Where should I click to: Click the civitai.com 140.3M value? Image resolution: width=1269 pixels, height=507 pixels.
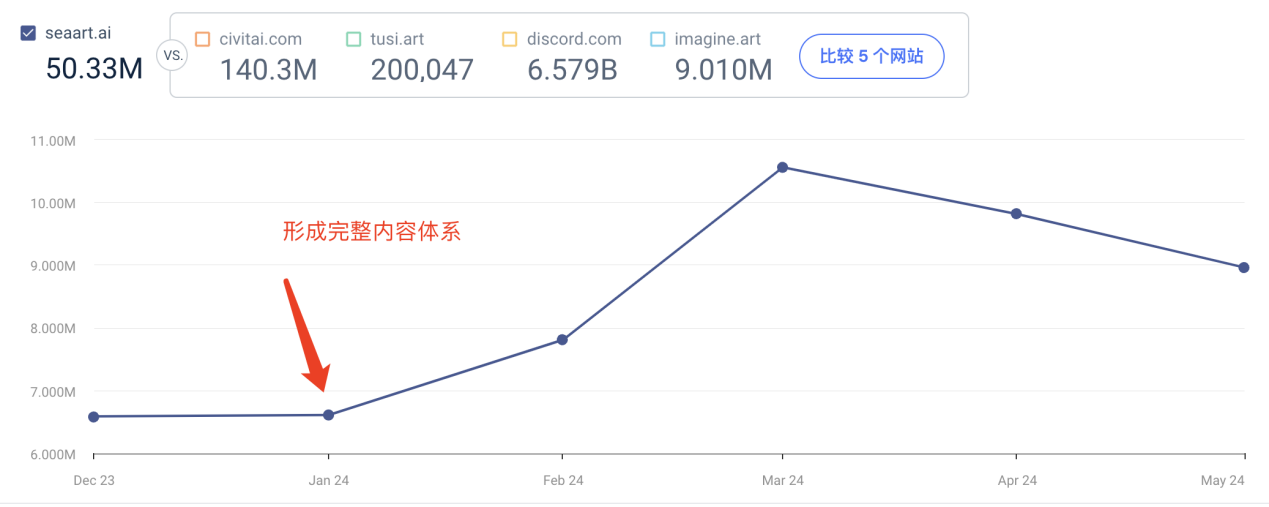[268, 69]
